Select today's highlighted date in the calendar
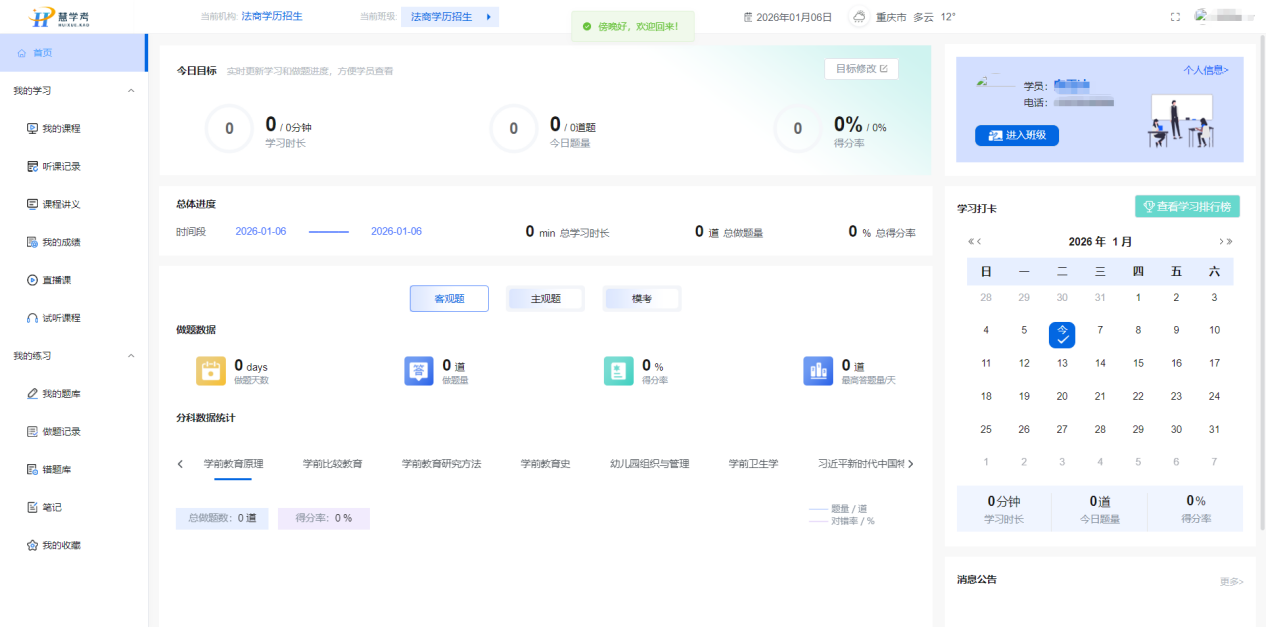 [1061, 335]
